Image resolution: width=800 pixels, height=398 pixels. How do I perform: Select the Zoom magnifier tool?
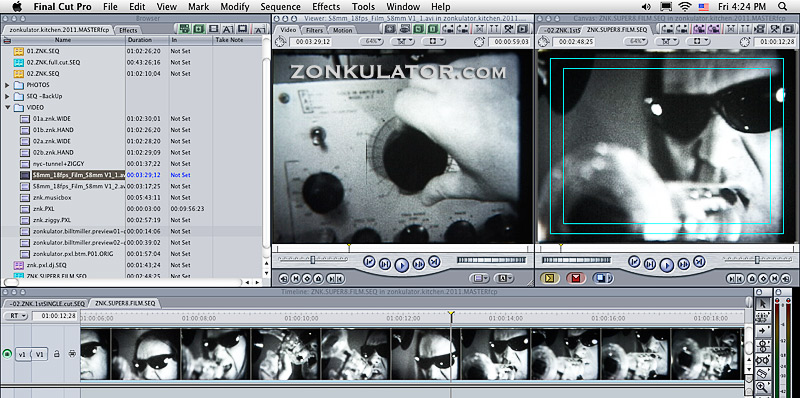pos(763,387)
